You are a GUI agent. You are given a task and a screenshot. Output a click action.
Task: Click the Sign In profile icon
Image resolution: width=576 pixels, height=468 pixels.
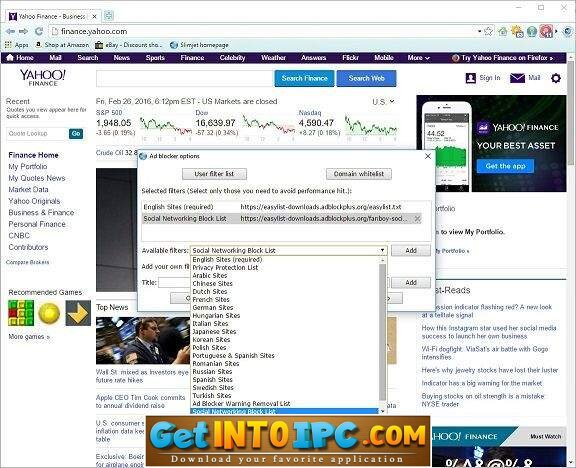(471, 78)
